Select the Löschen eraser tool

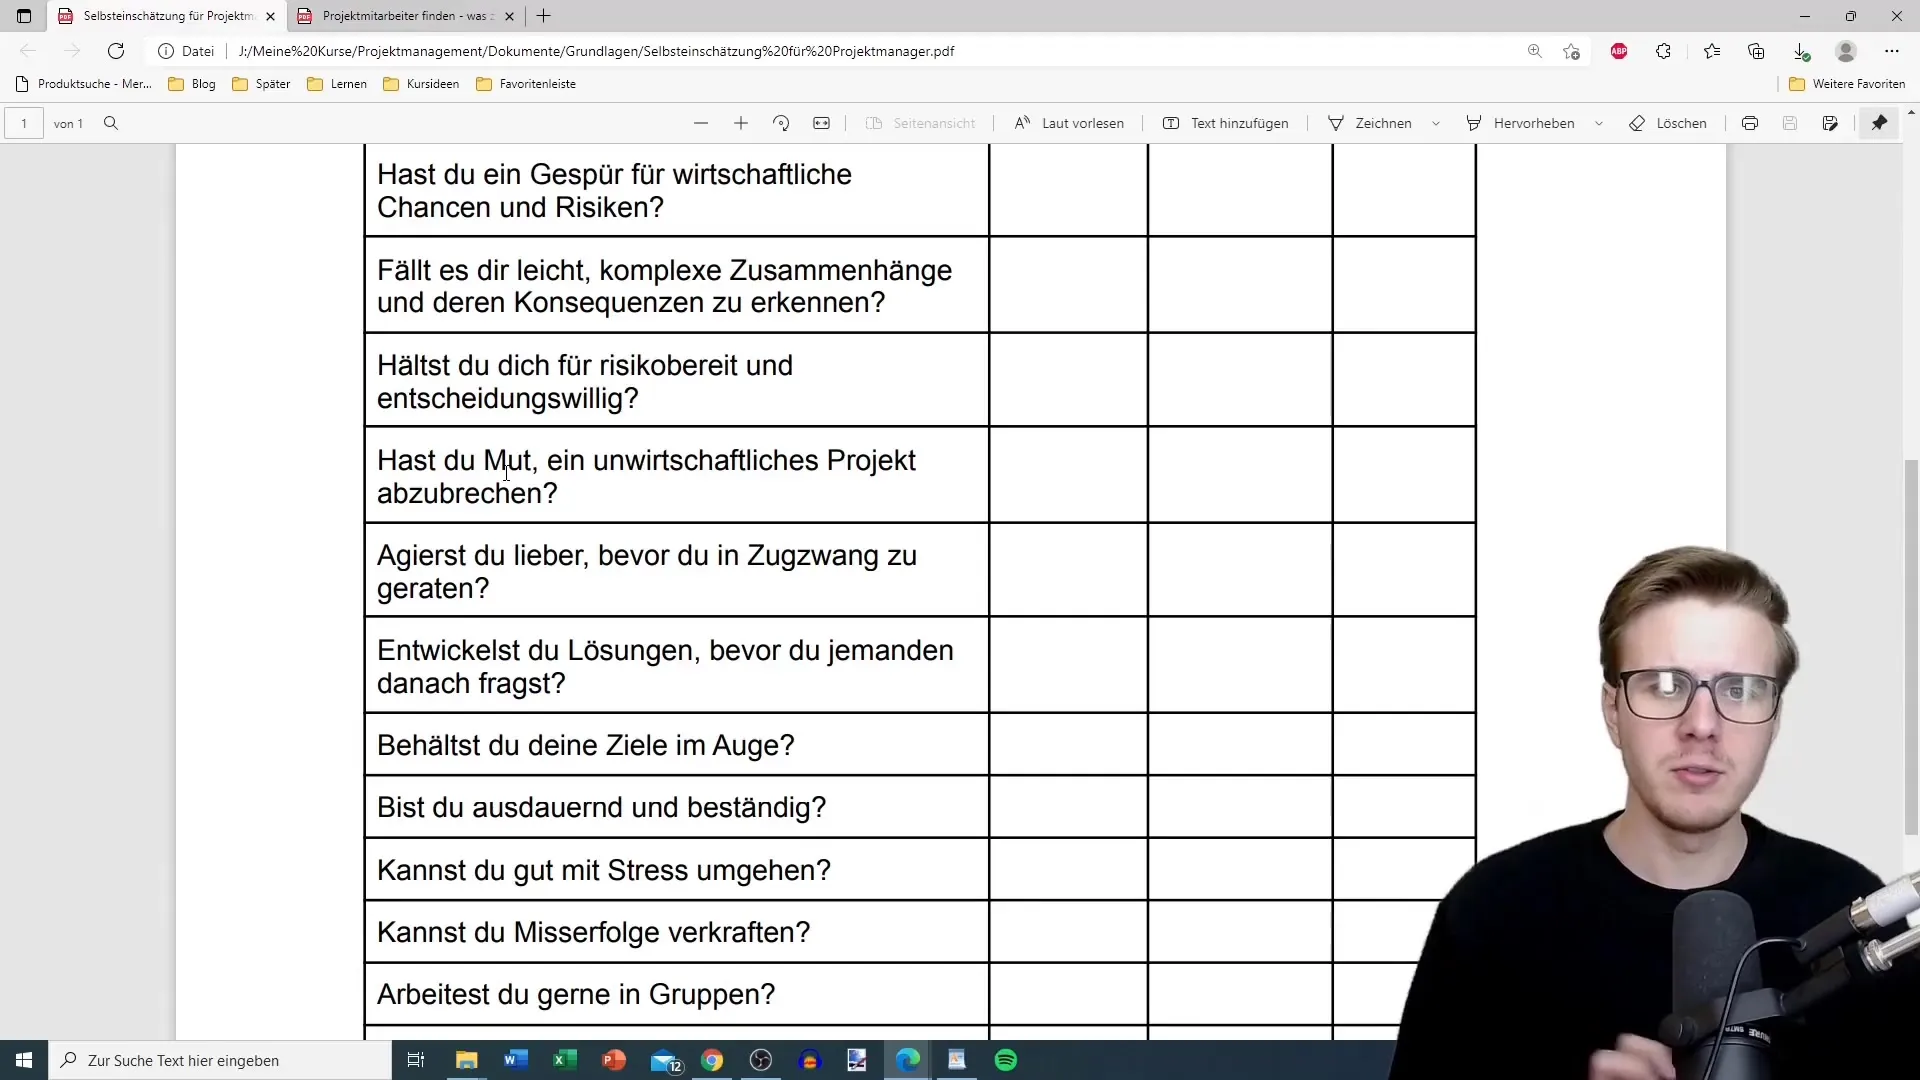pos(1668,123)
